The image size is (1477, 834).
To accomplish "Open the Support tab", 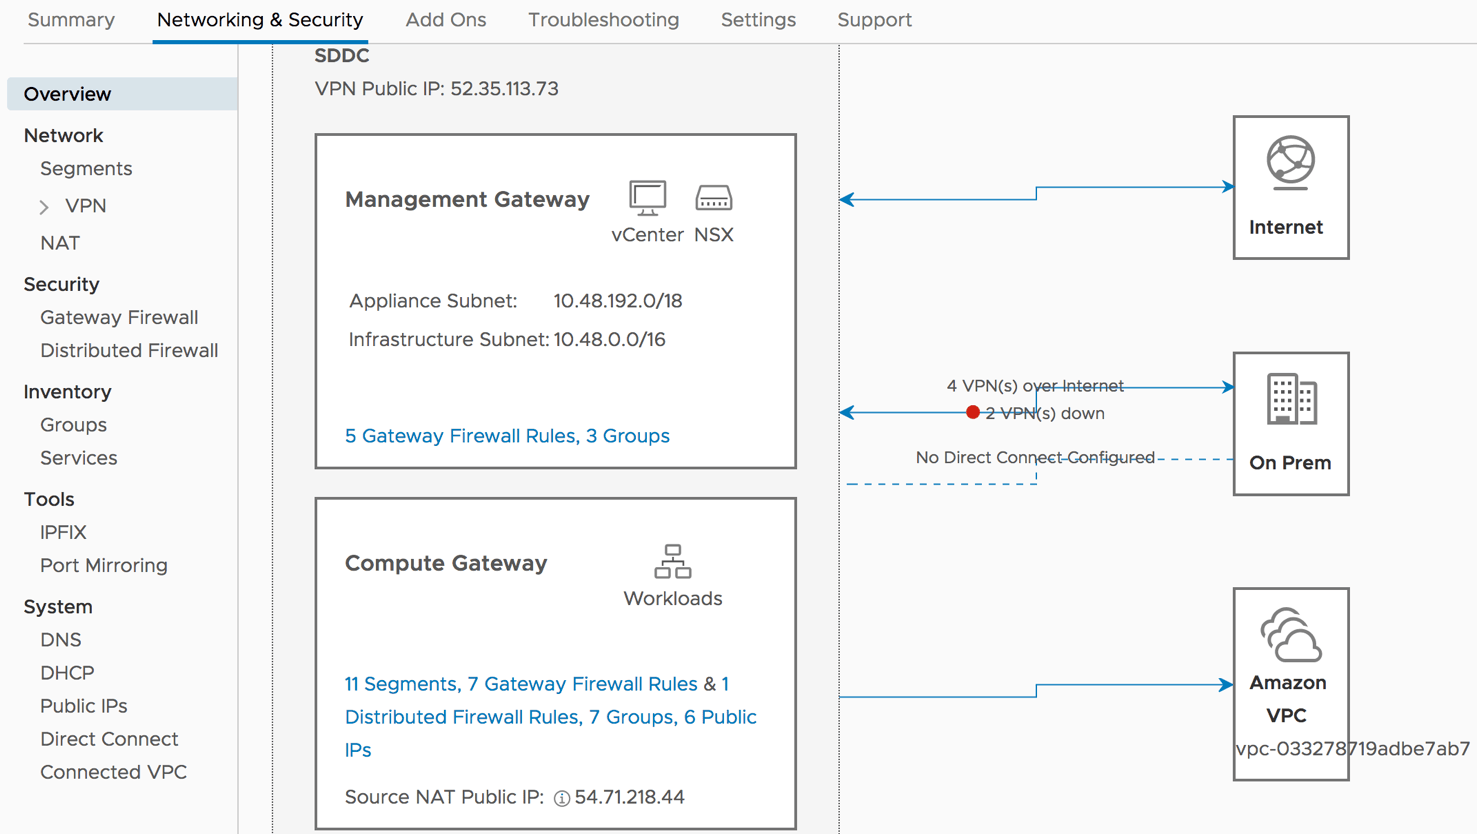I will point(875,20).
